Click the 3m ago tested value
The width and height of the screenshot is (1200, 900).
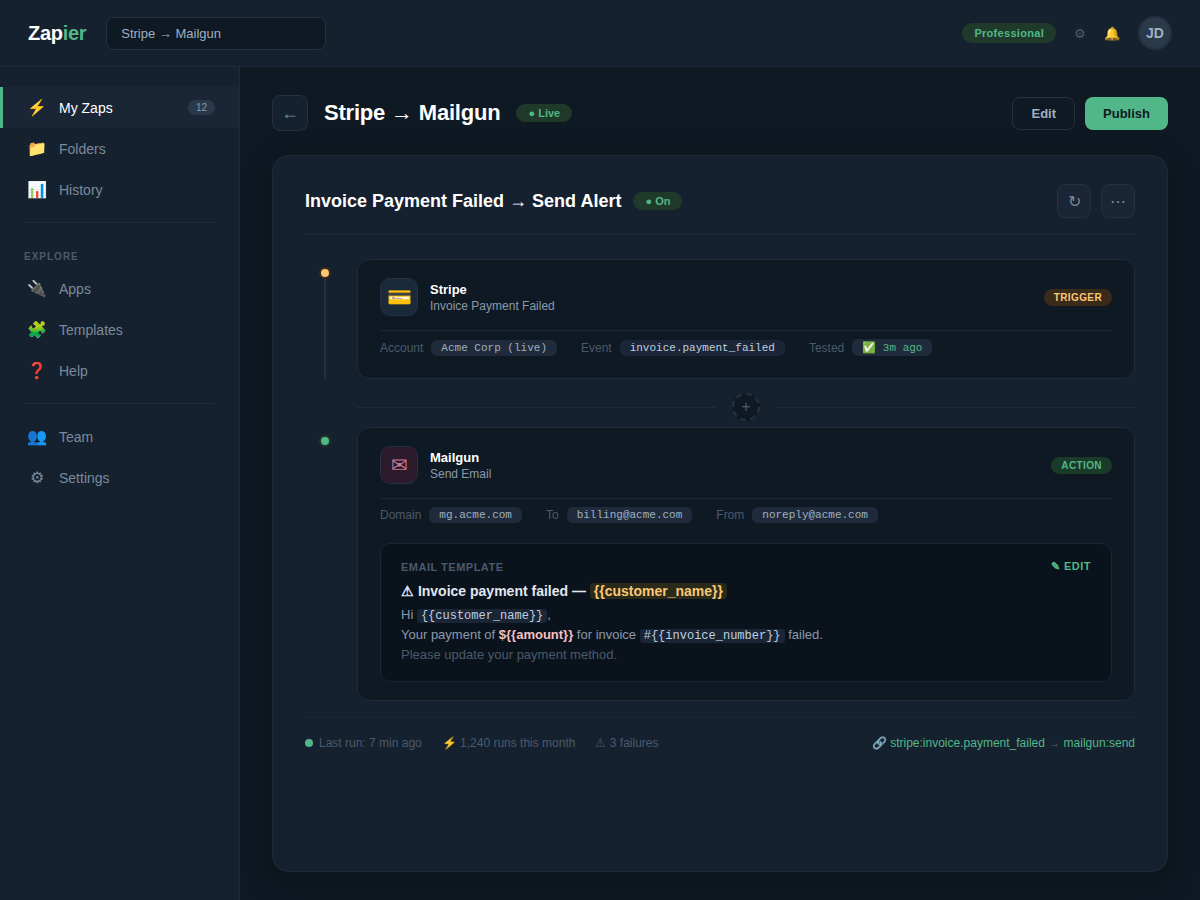click(892, 348)
